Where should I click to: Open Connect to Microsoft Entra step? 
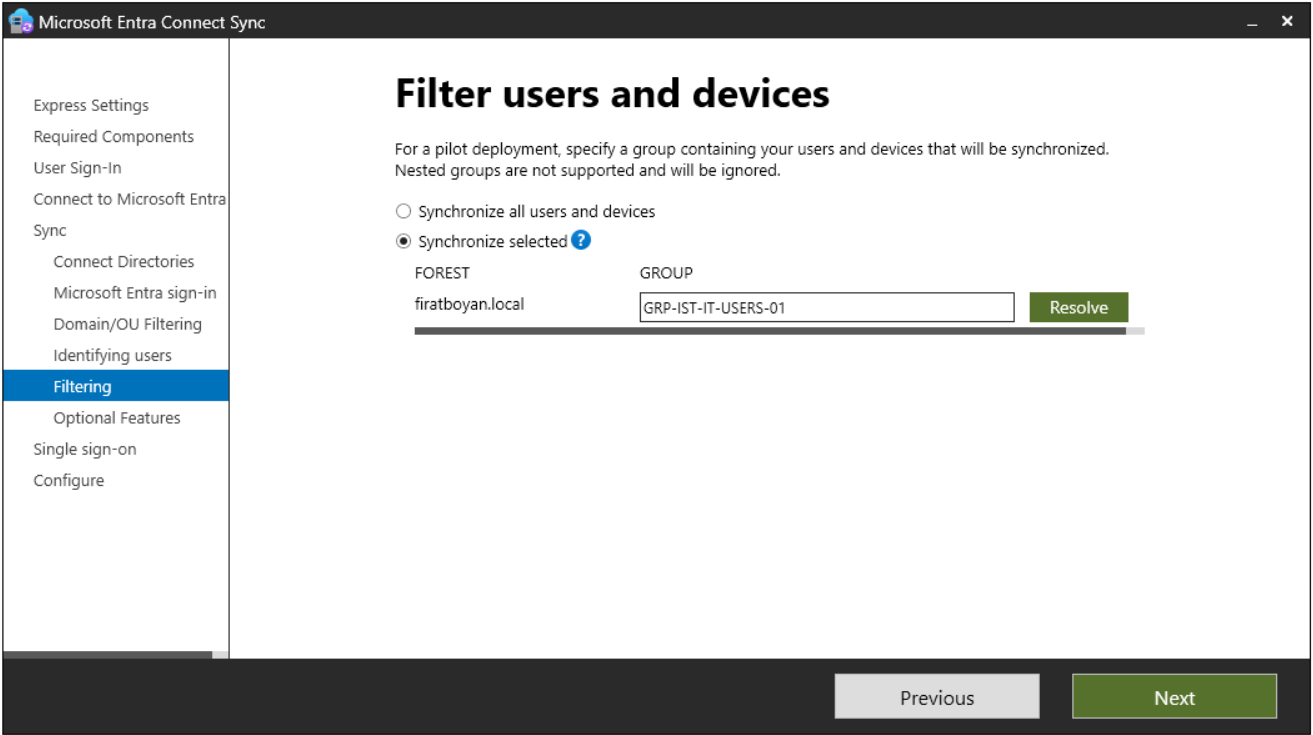click(130, 198)
